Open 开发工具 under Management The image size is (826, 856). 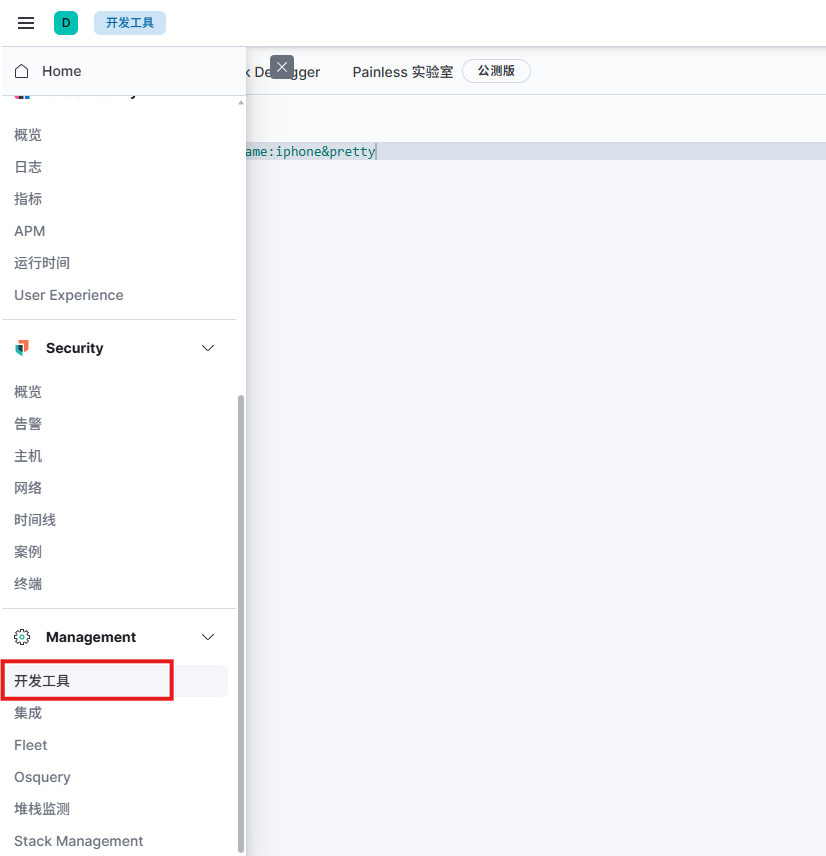42,681
